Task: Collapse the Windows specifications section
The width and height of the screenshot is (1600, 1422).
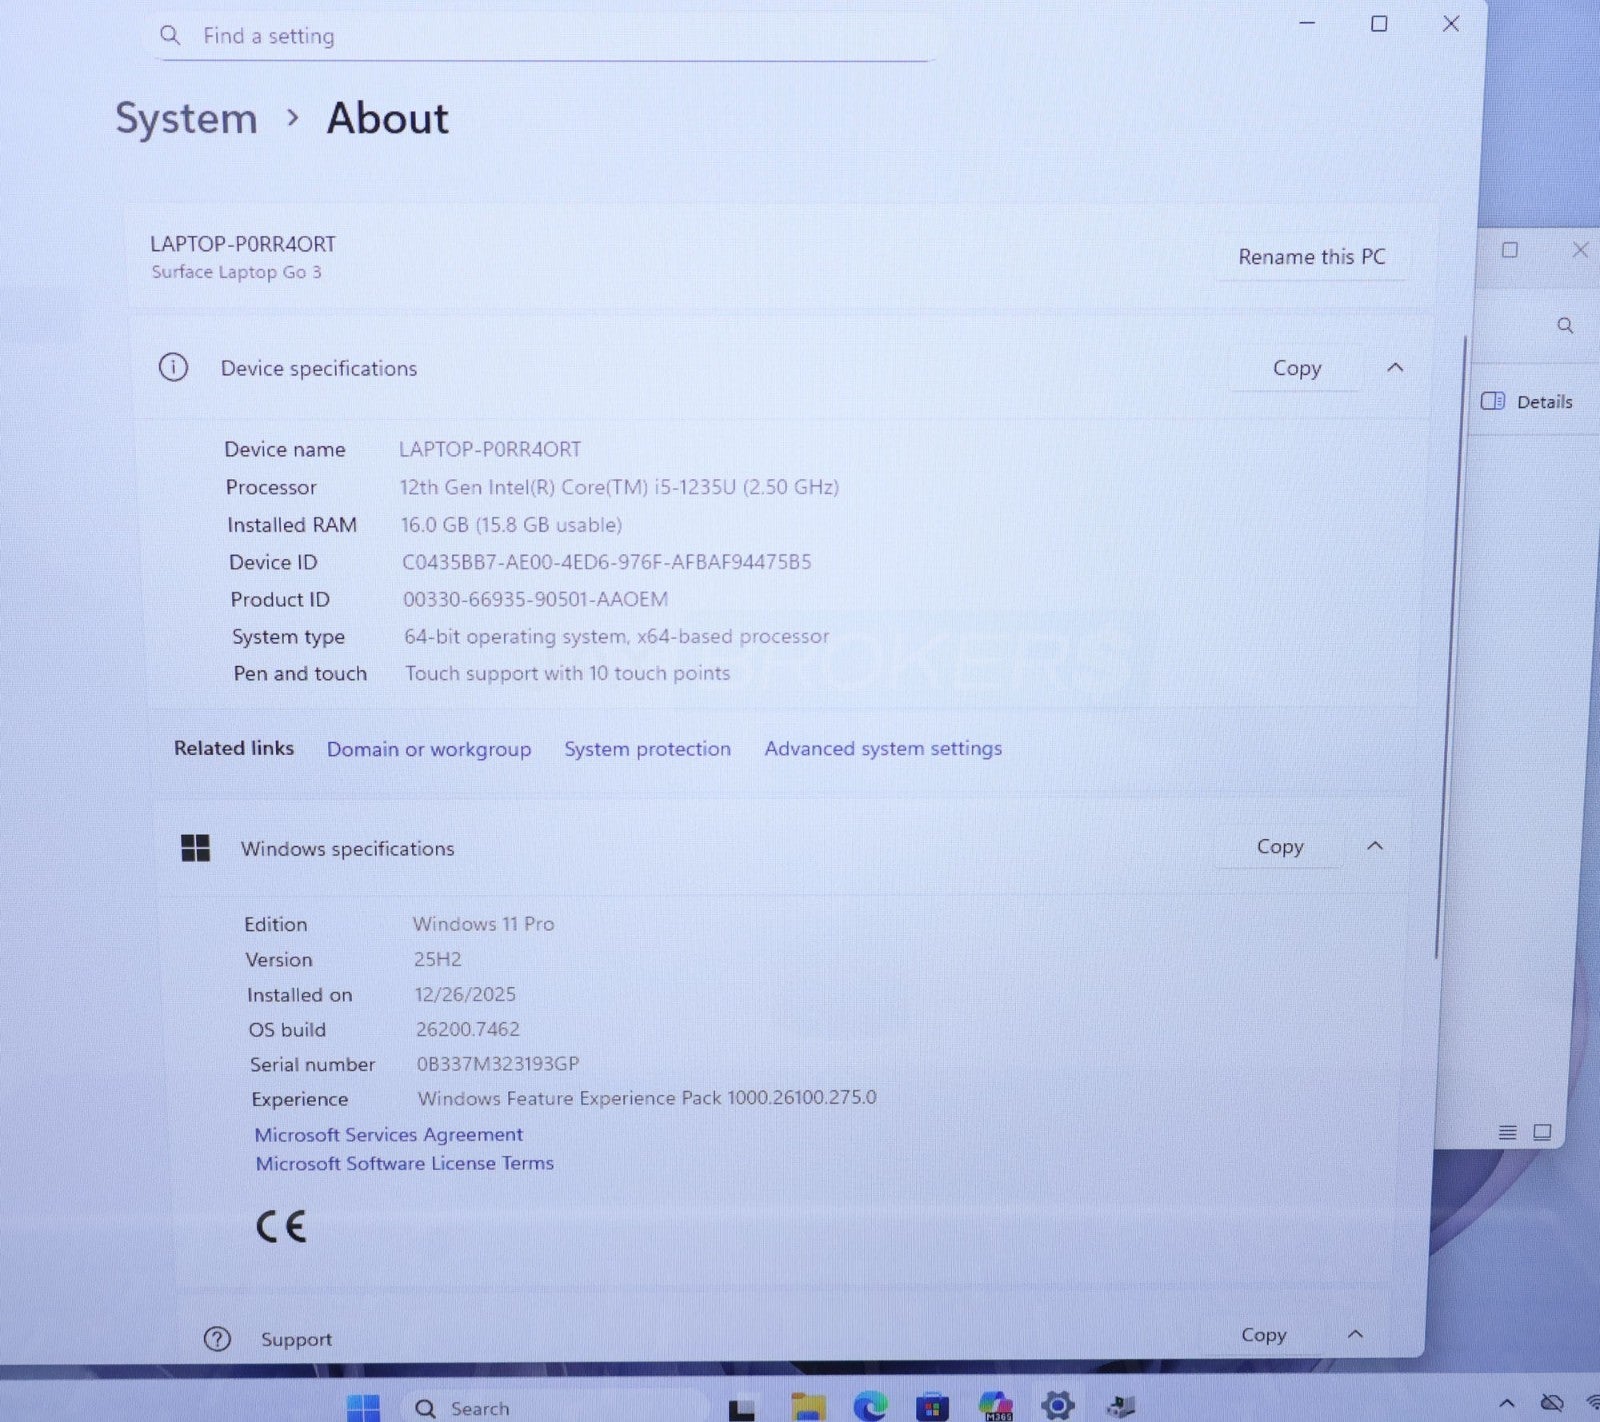Action: tap(1375, 846)
